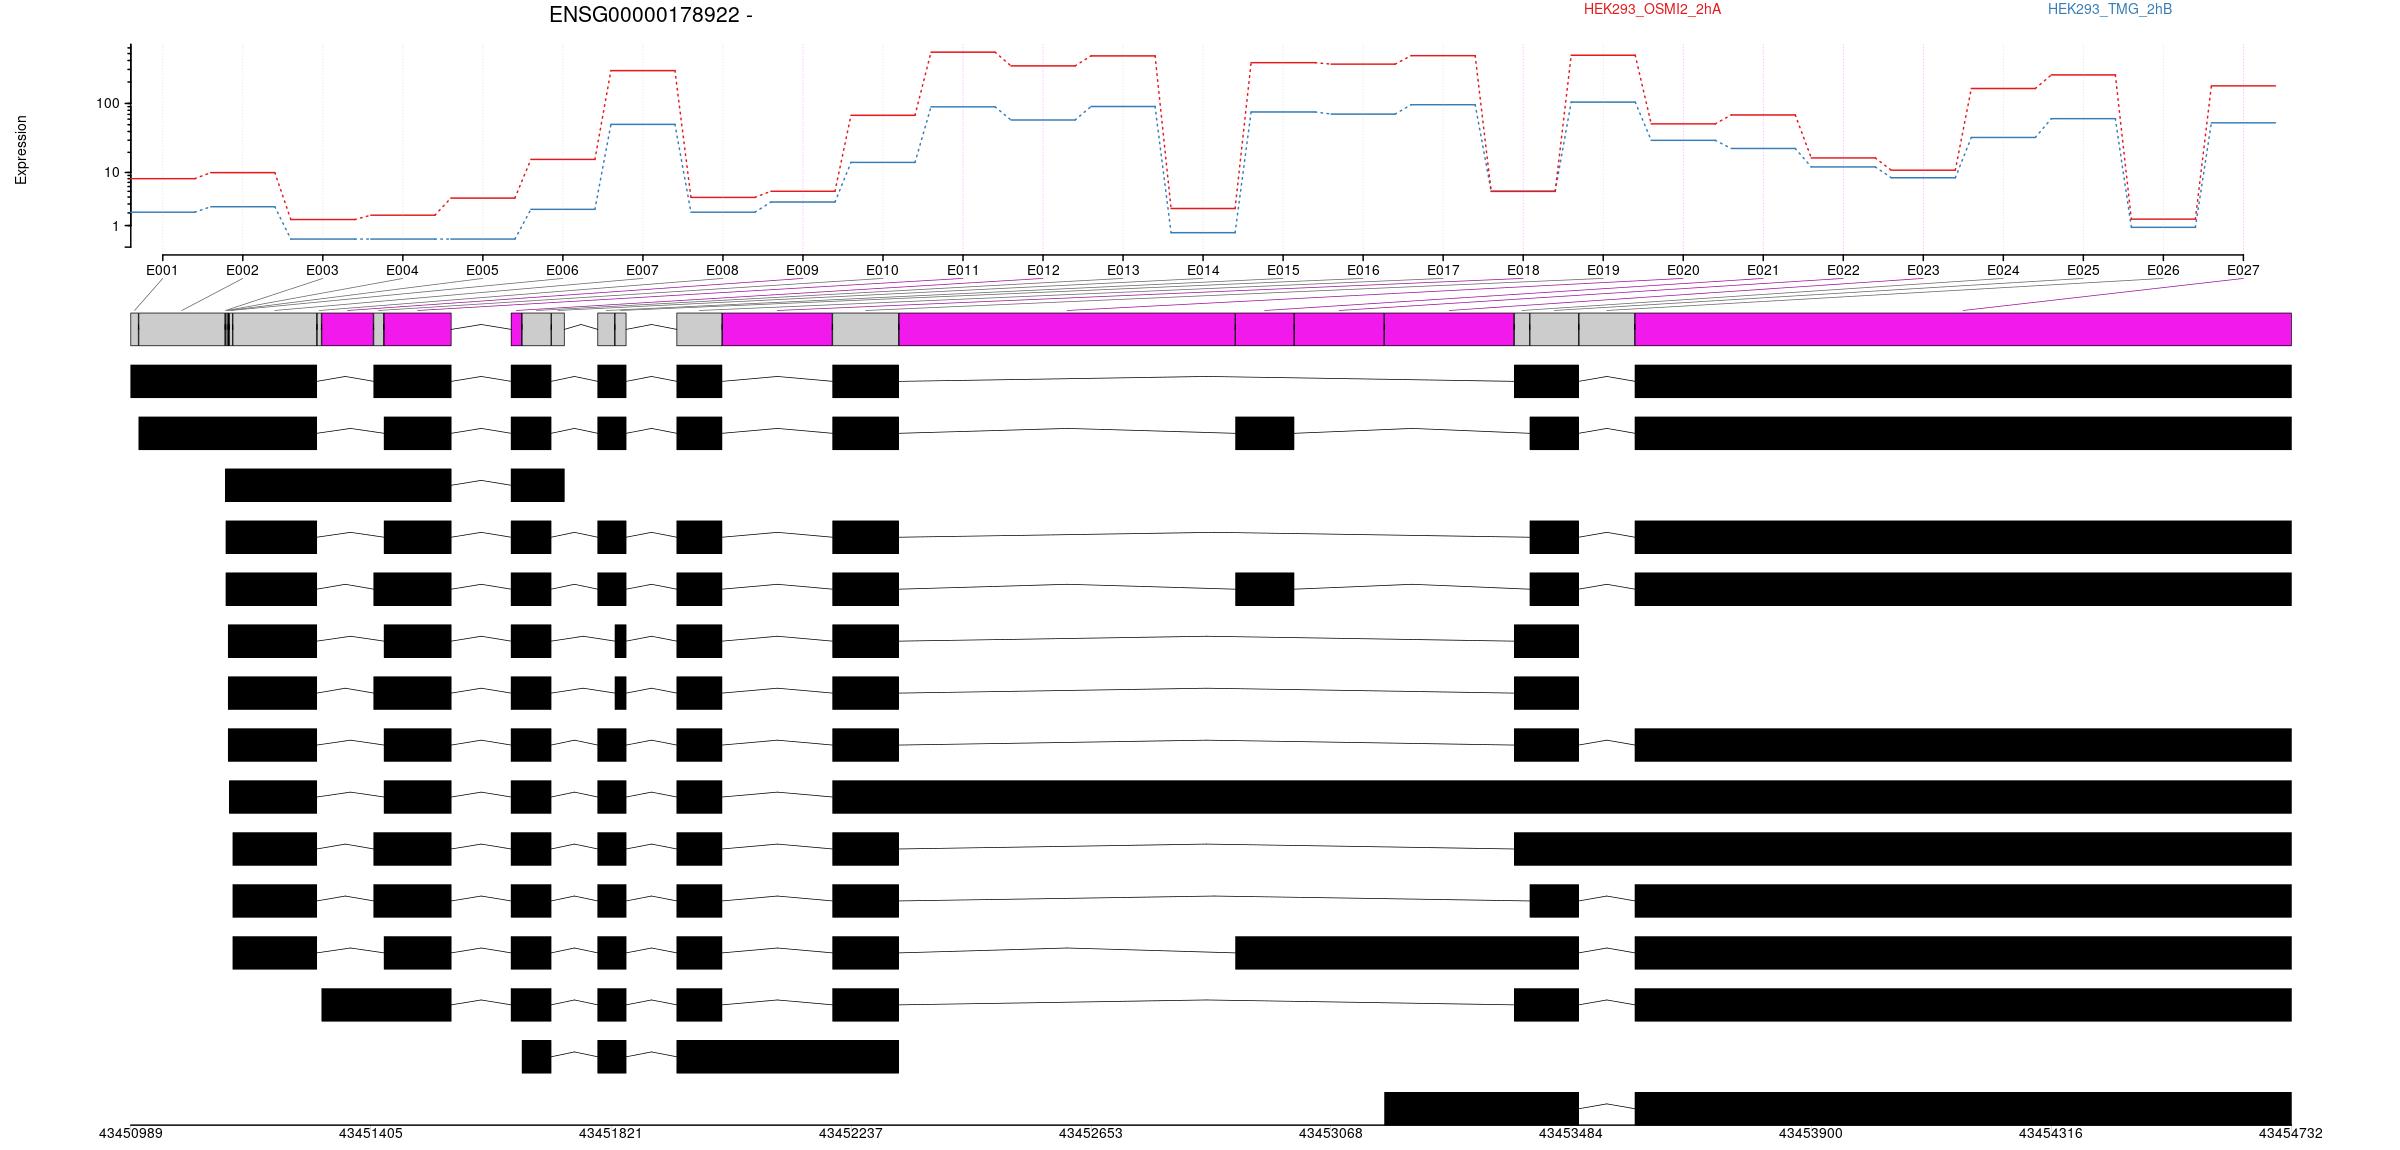
Task: Select exon label E027
Action: pos(2243,270)
